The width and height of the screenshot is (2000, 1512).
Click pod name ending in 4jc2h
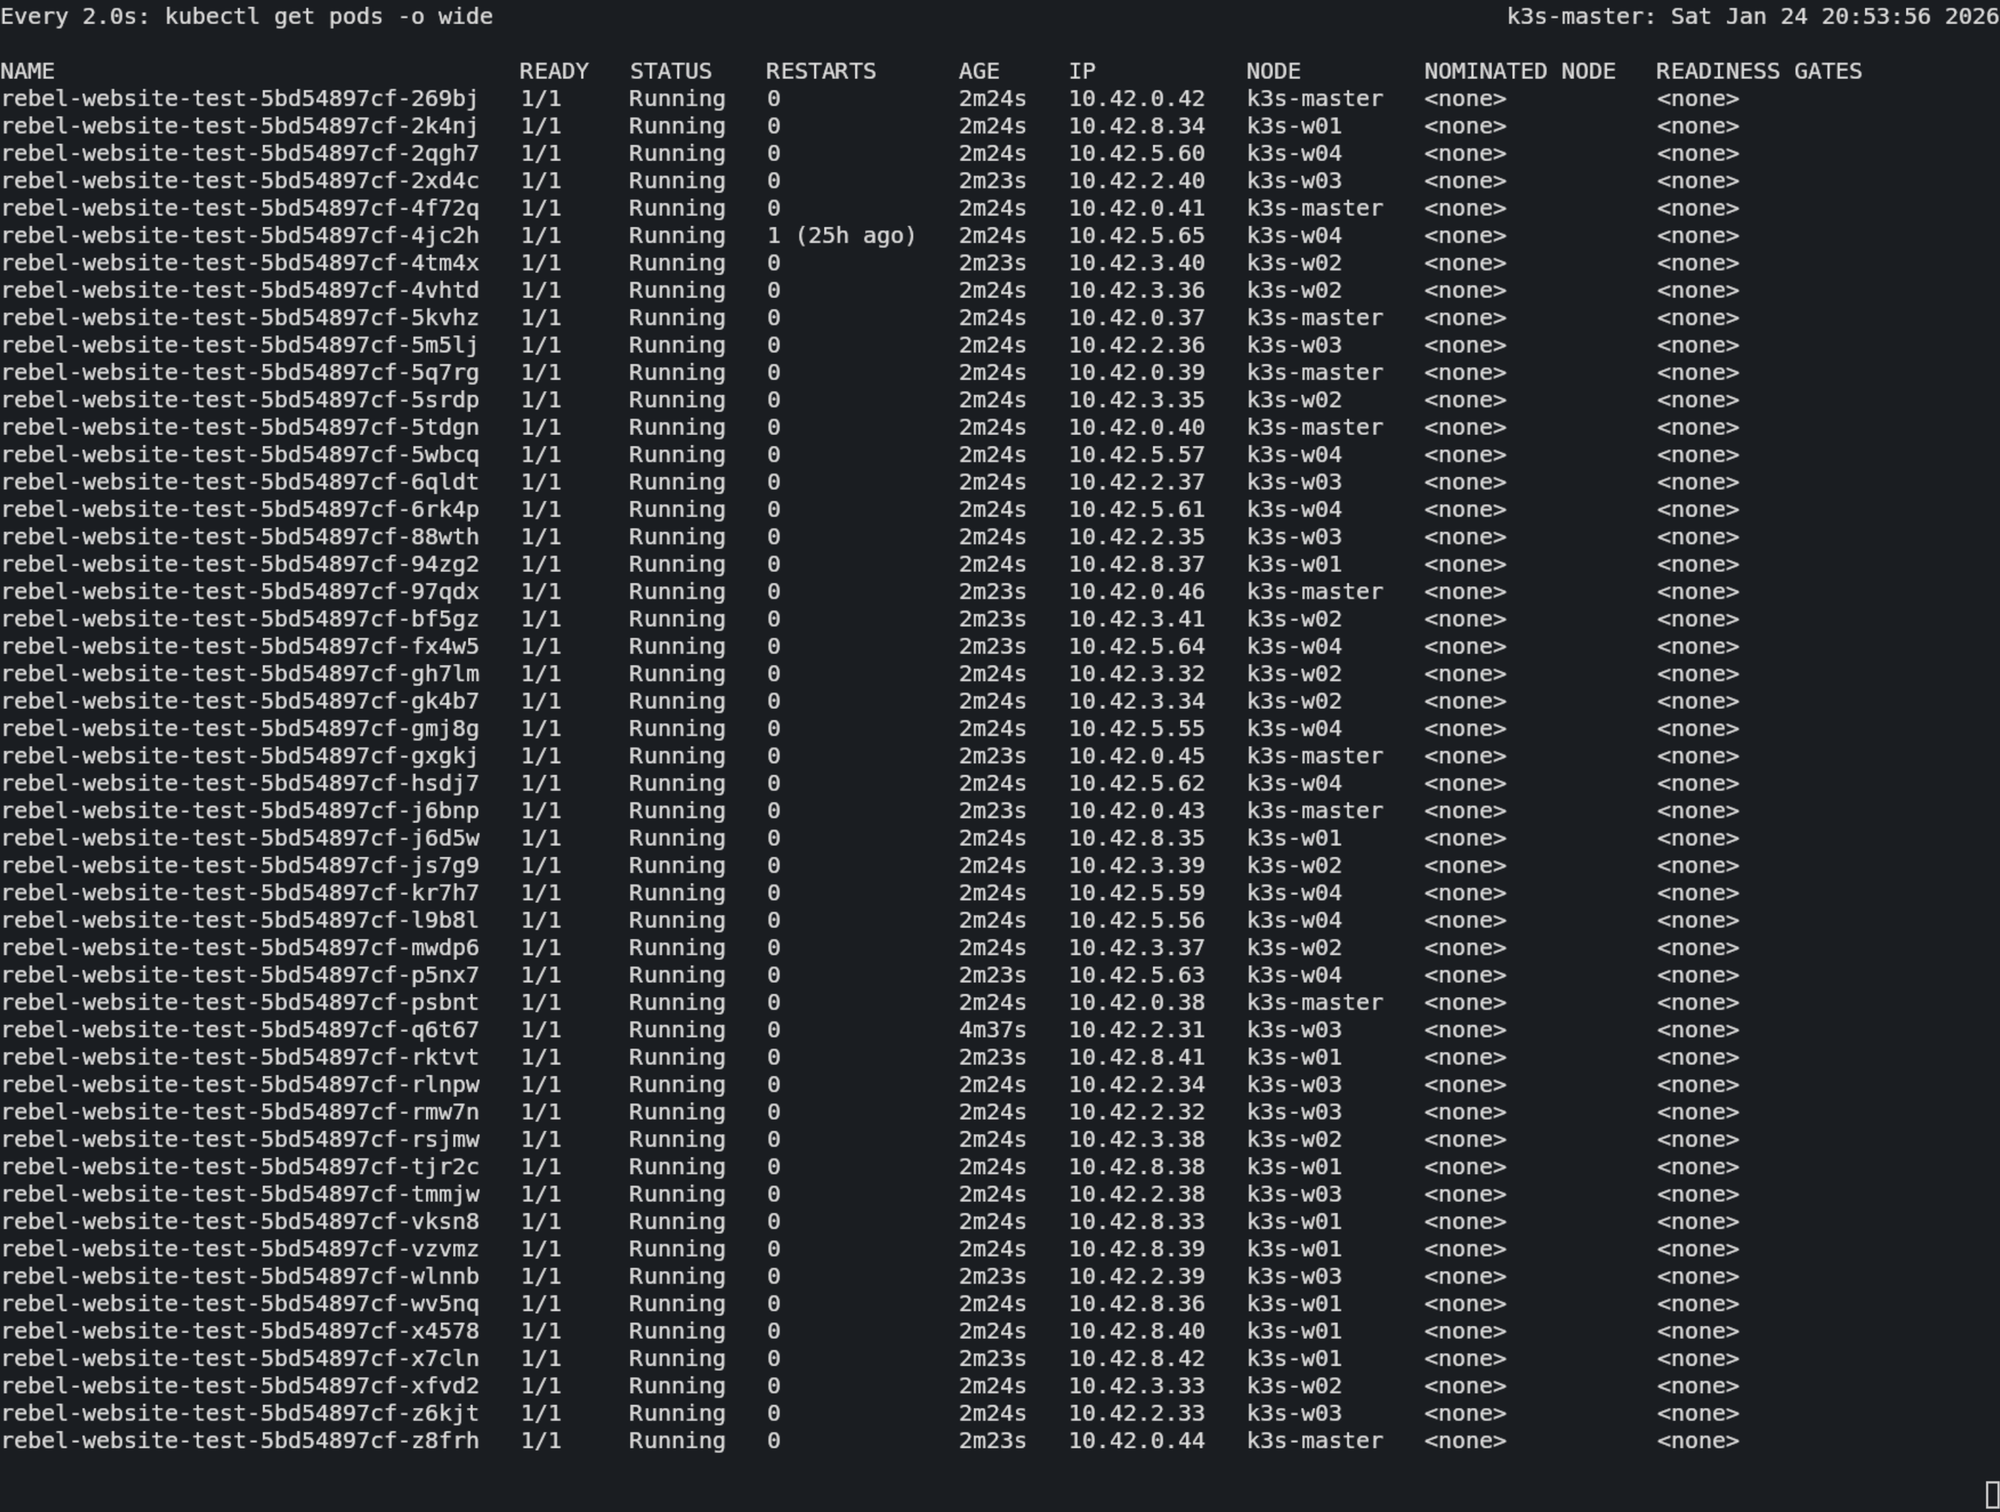tap(239, 236)
